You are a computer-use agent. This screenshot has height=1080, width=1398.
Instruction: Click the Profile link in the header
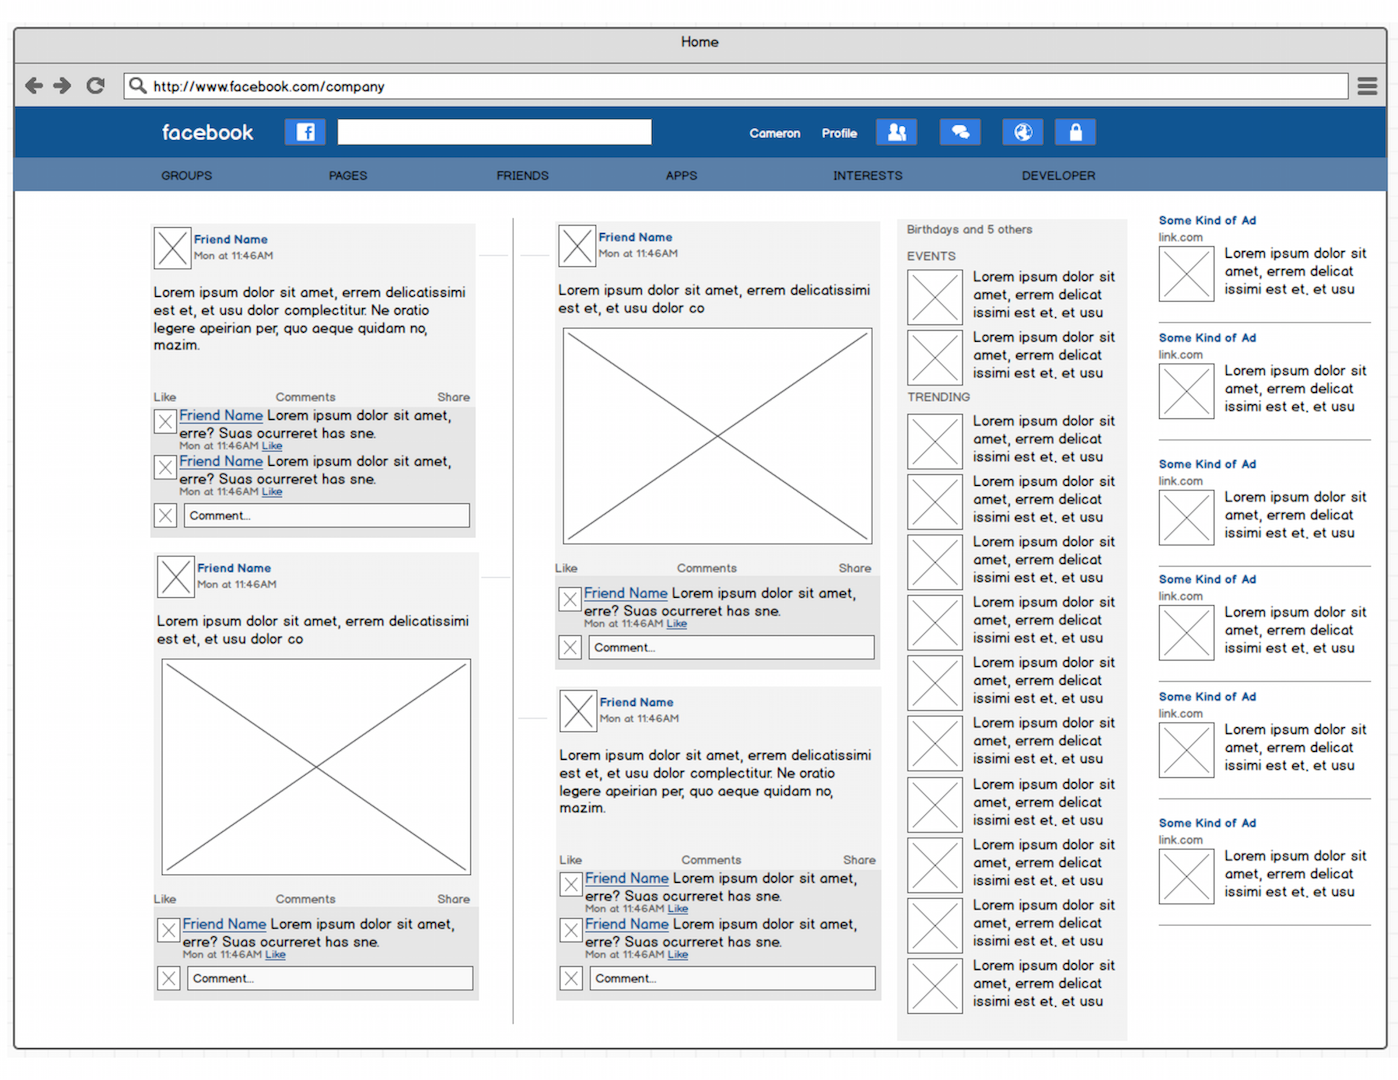coord(839,133)
